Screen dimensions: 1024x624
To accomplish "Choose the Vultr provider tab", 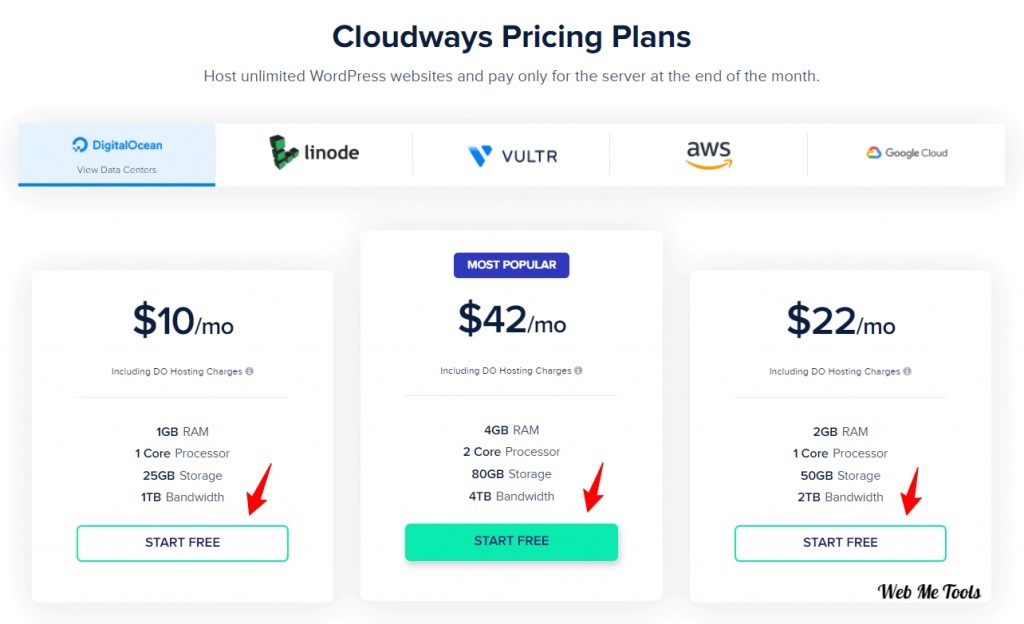I will click(x=511, y=155).
